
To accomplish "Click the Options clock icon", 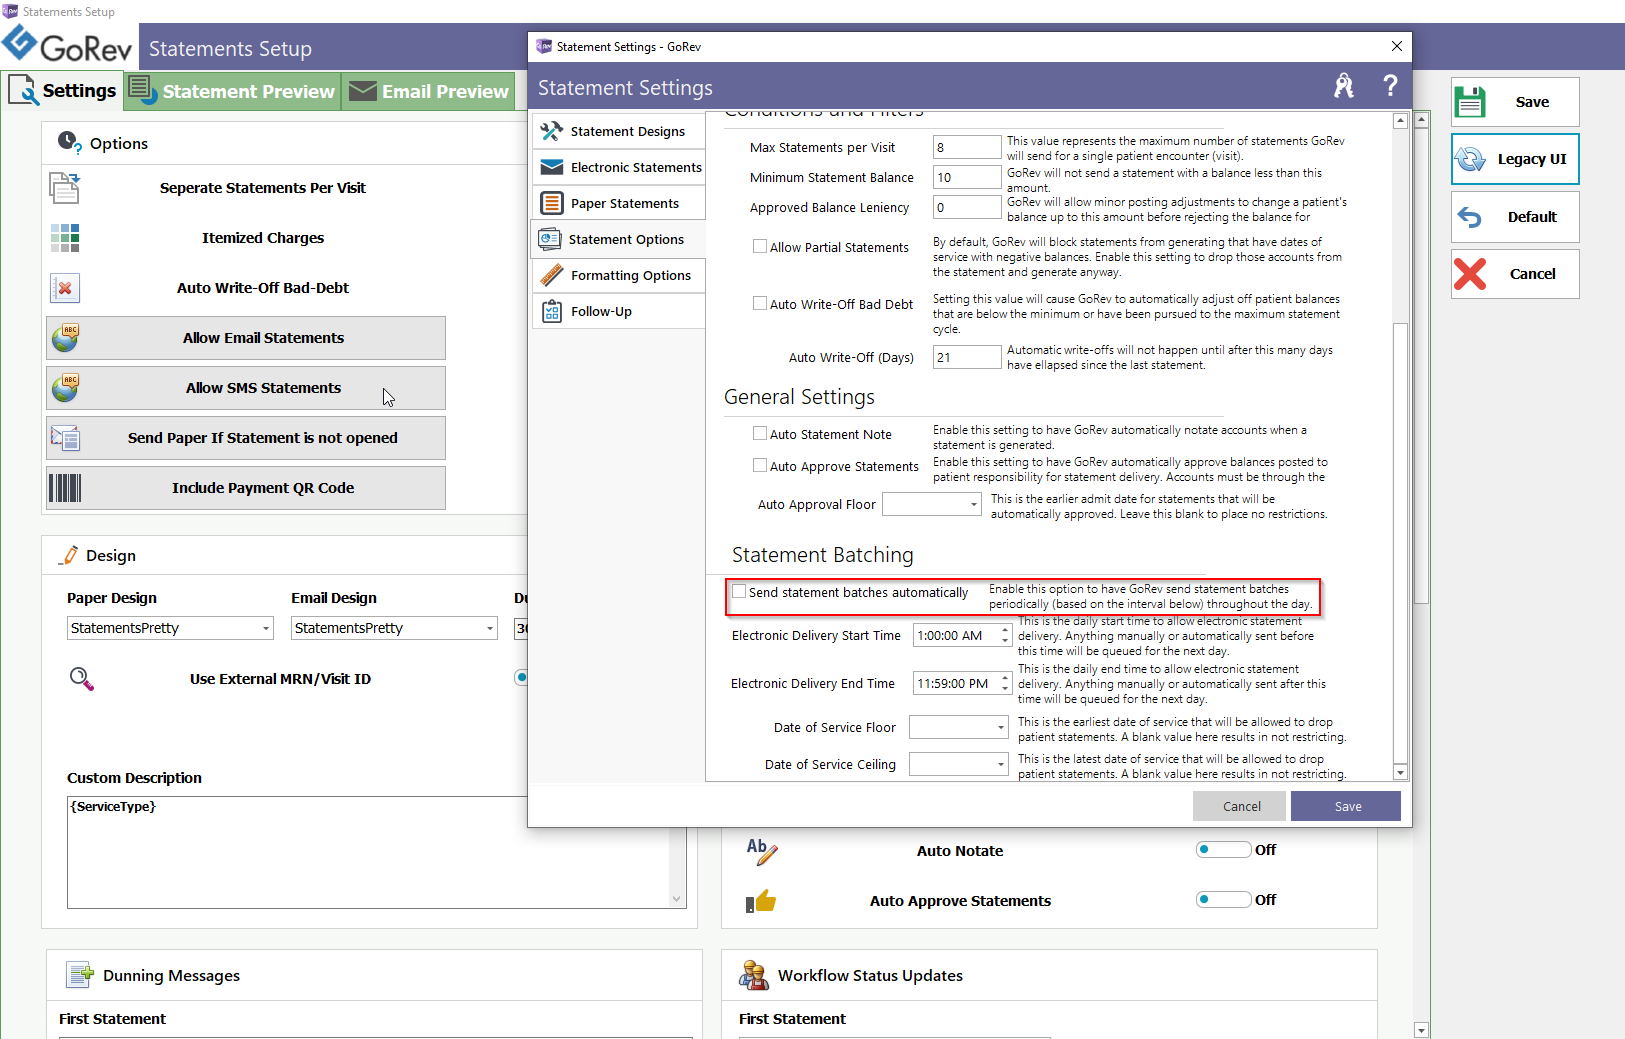I will 69,142.
